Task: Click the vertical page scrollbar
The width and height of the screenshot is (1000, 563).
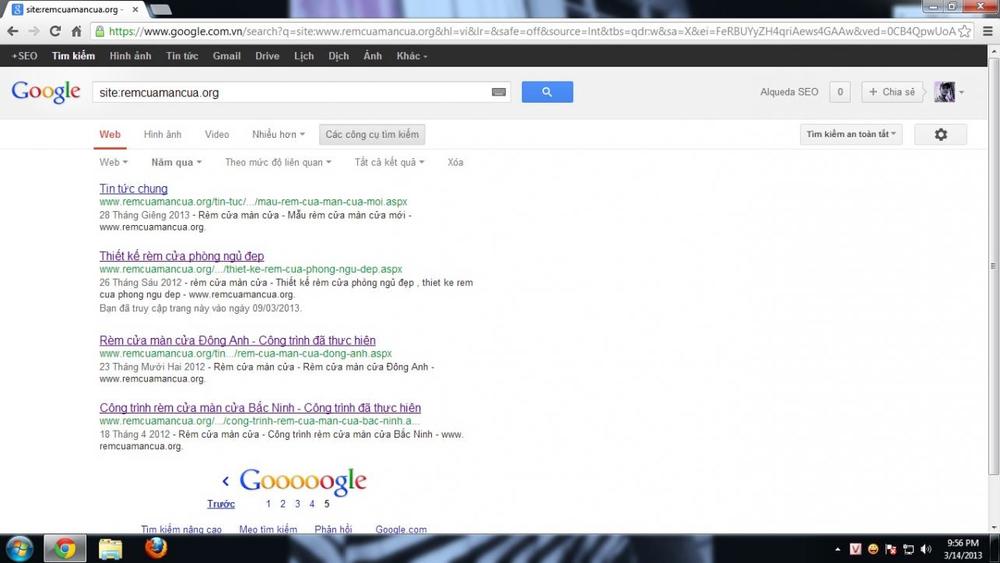Action: (x=994, y=268)
